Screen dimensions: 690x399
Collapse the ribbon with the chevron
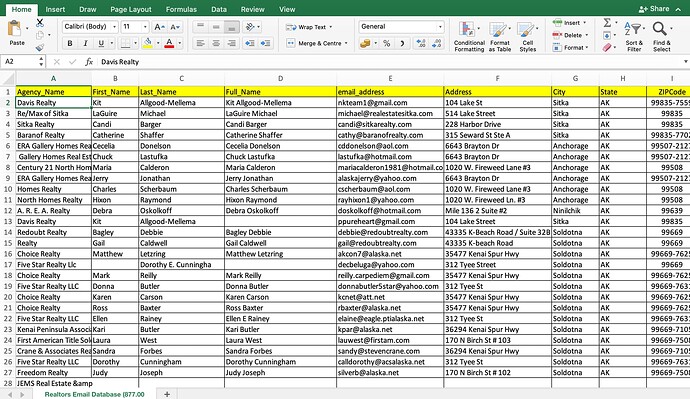678,9
